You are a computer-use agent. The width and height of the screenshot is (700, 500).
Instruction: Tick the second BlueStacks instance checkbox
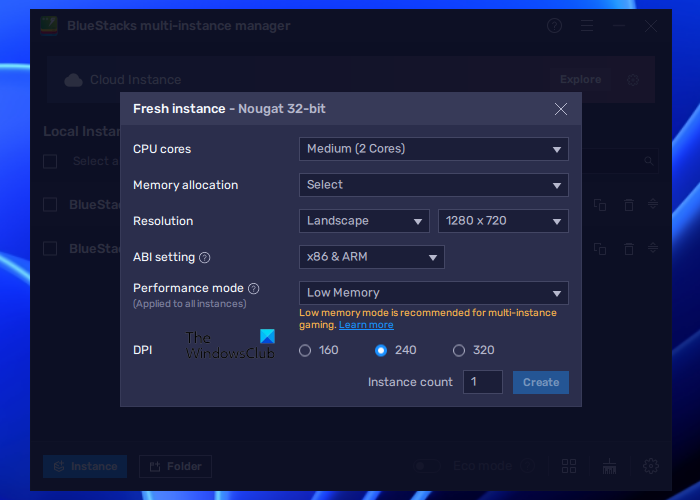(50, 248)
